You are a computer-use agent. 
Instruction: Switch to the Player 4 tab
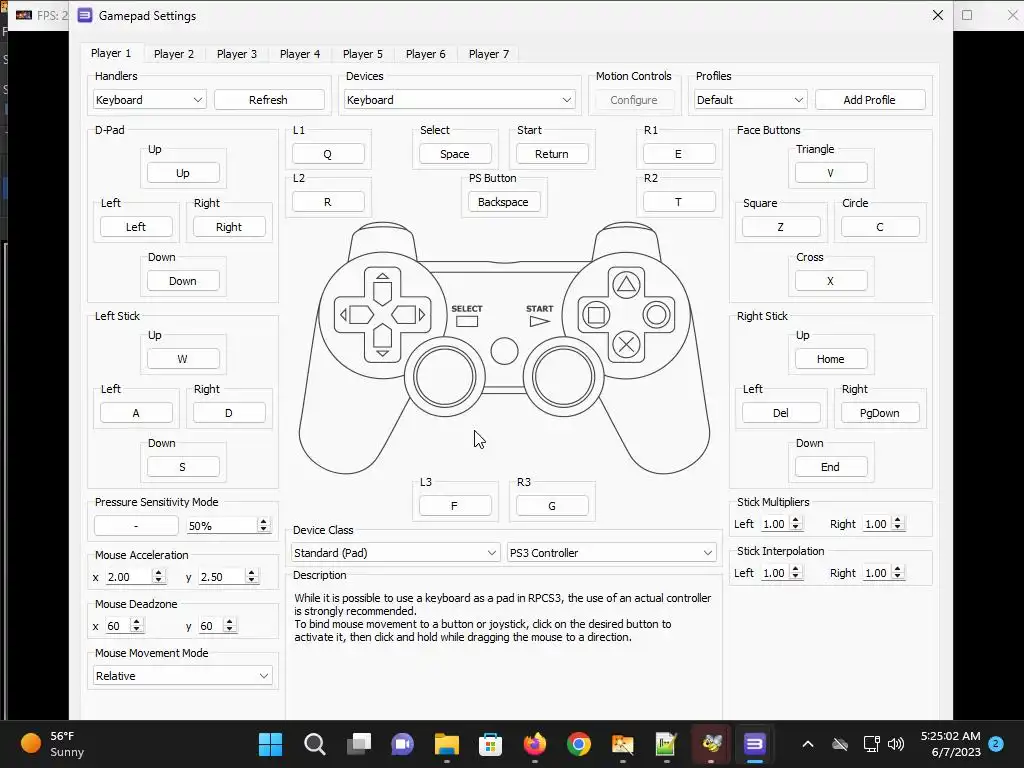point(300,54)
